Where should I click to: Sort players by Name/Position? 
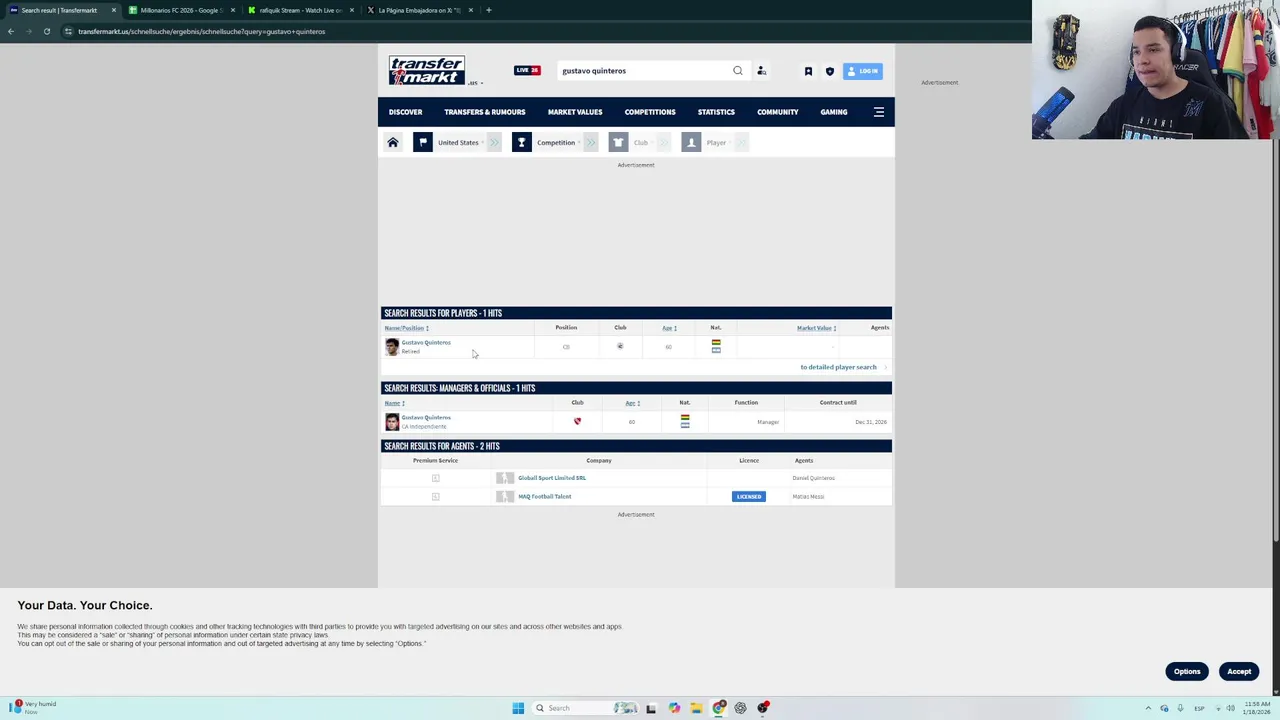pos(406,328)
